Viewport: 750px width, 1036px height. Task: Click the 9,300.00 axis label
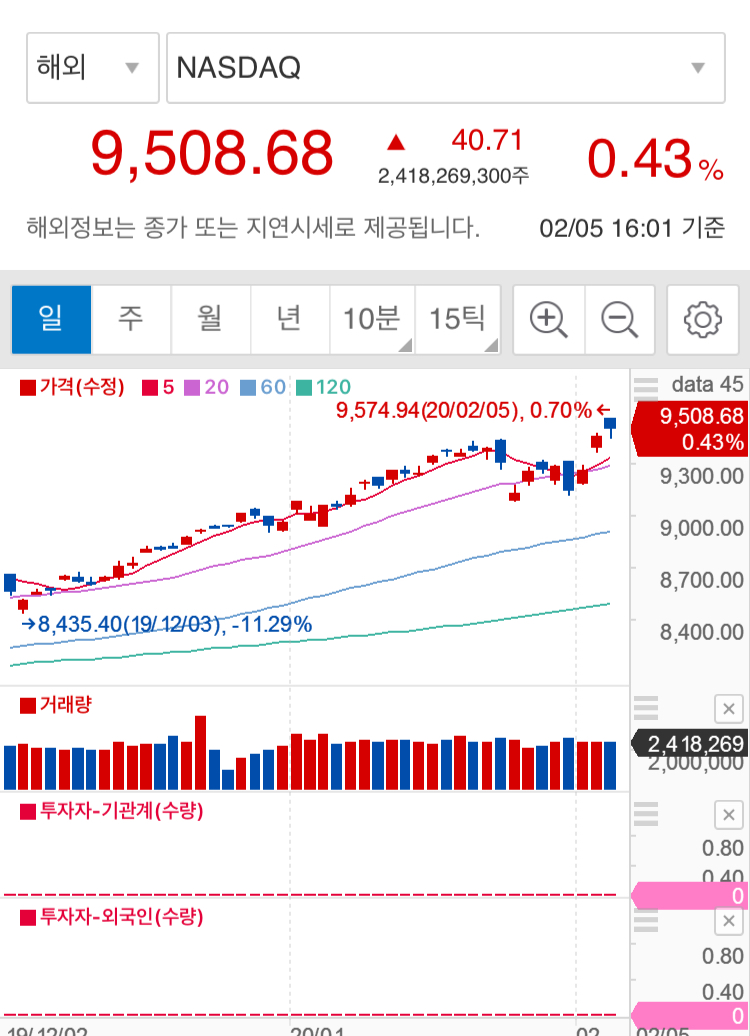click(x=702, y=476)
